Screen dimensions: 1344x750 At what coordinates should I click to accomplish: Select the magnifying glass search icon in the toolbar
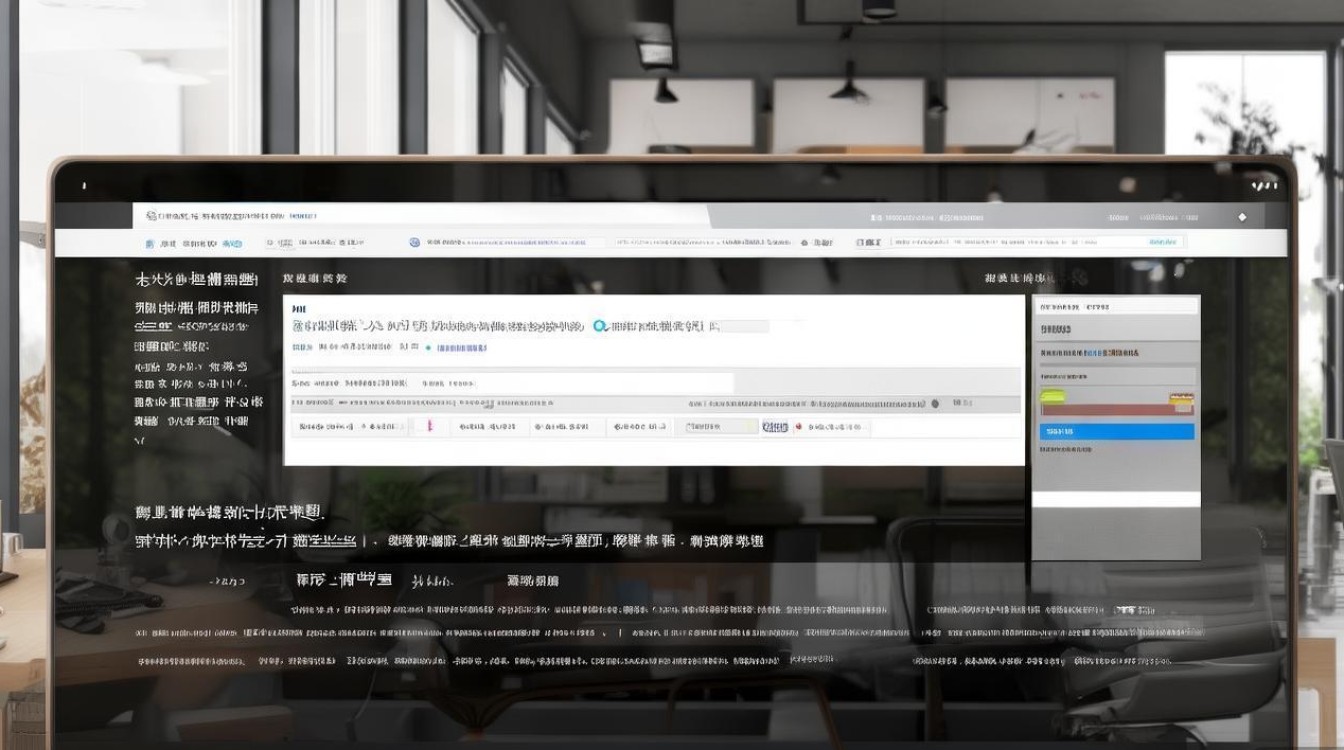[x=268, y=241]
